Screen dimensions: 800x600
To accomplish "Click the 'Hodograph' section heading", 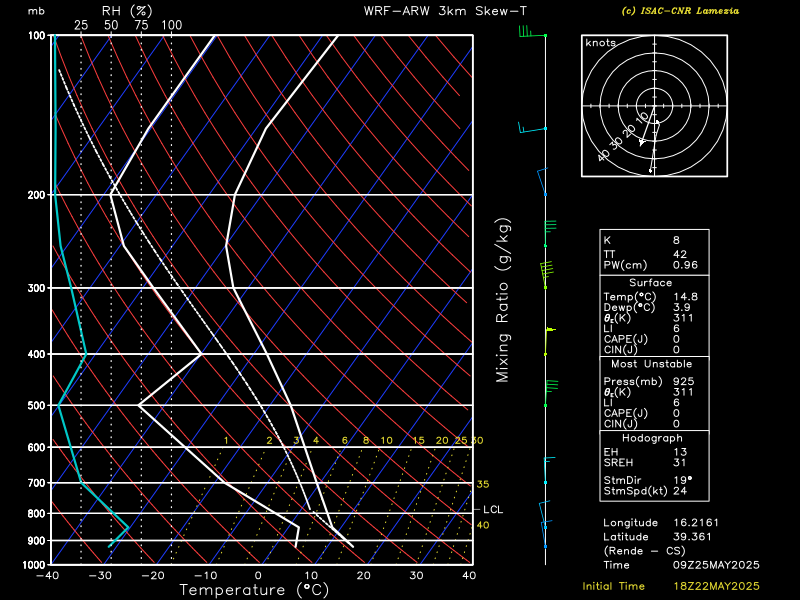I will point(652,438).
